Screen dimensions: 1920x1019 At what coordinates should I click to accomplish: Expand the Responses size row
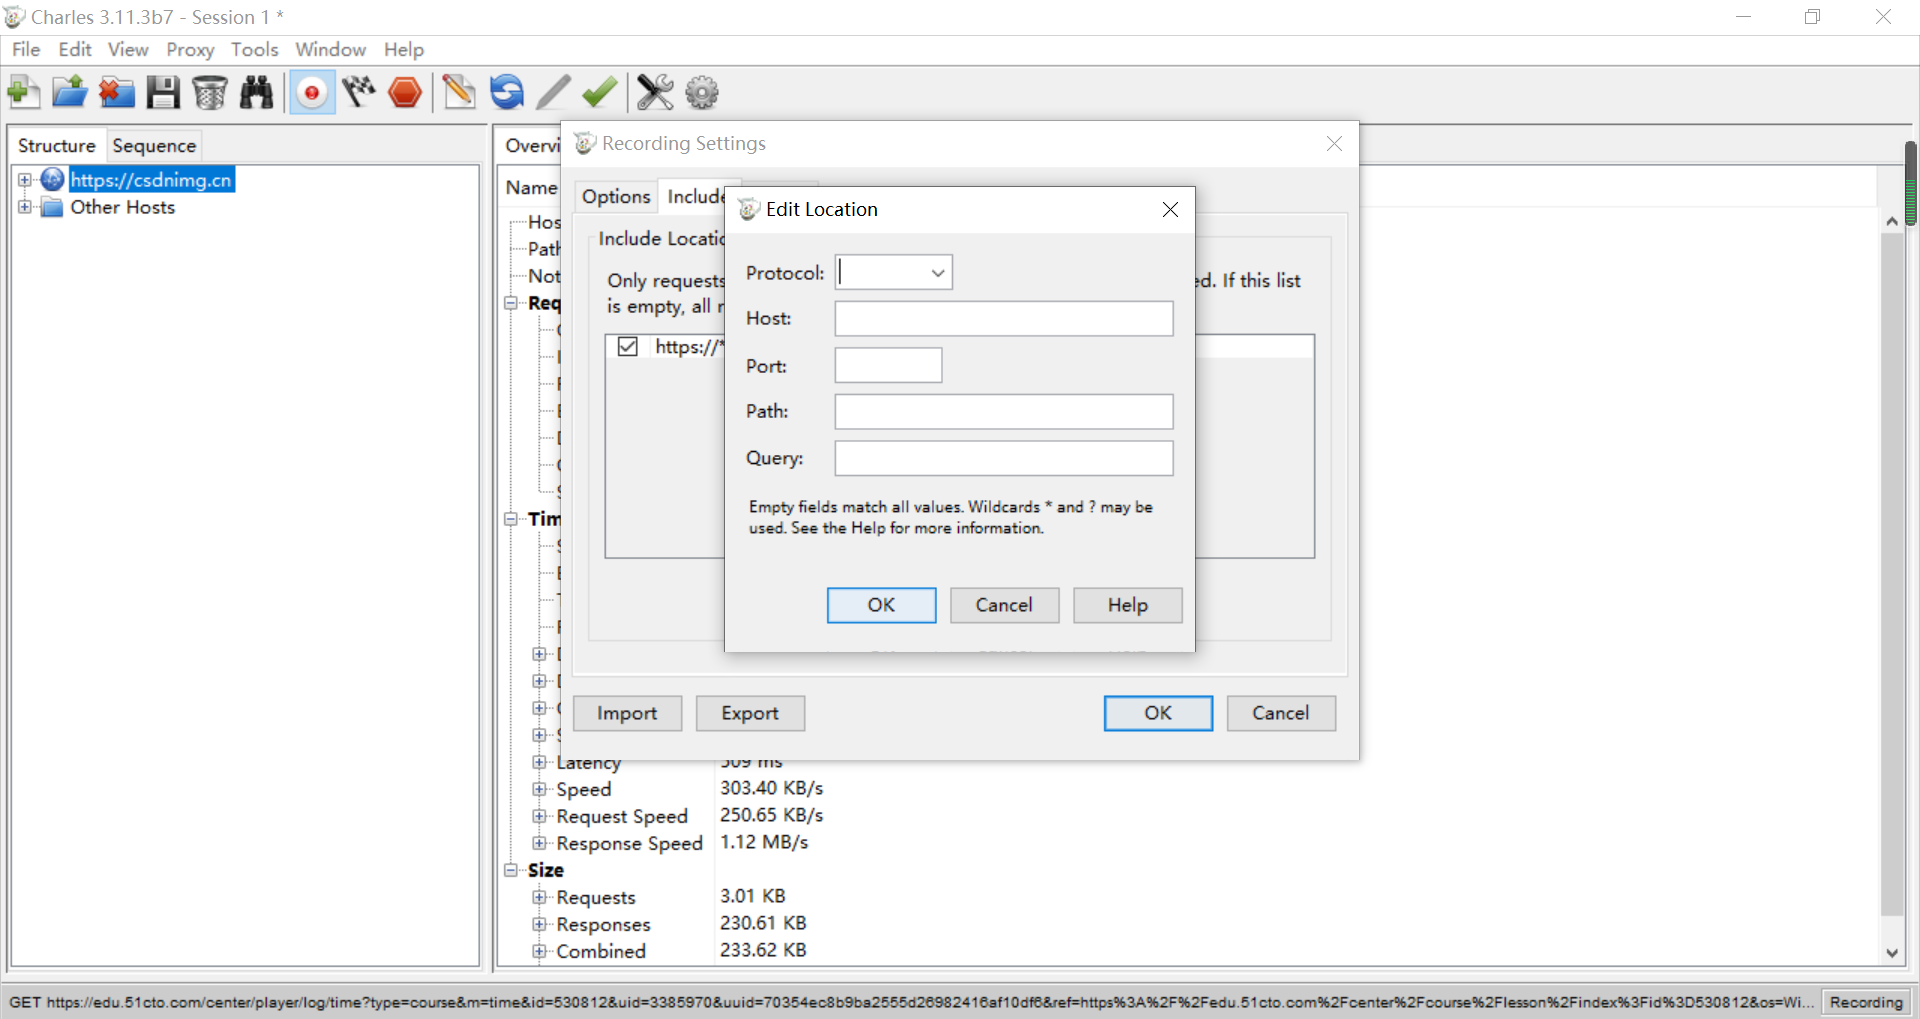pos(539,924)
